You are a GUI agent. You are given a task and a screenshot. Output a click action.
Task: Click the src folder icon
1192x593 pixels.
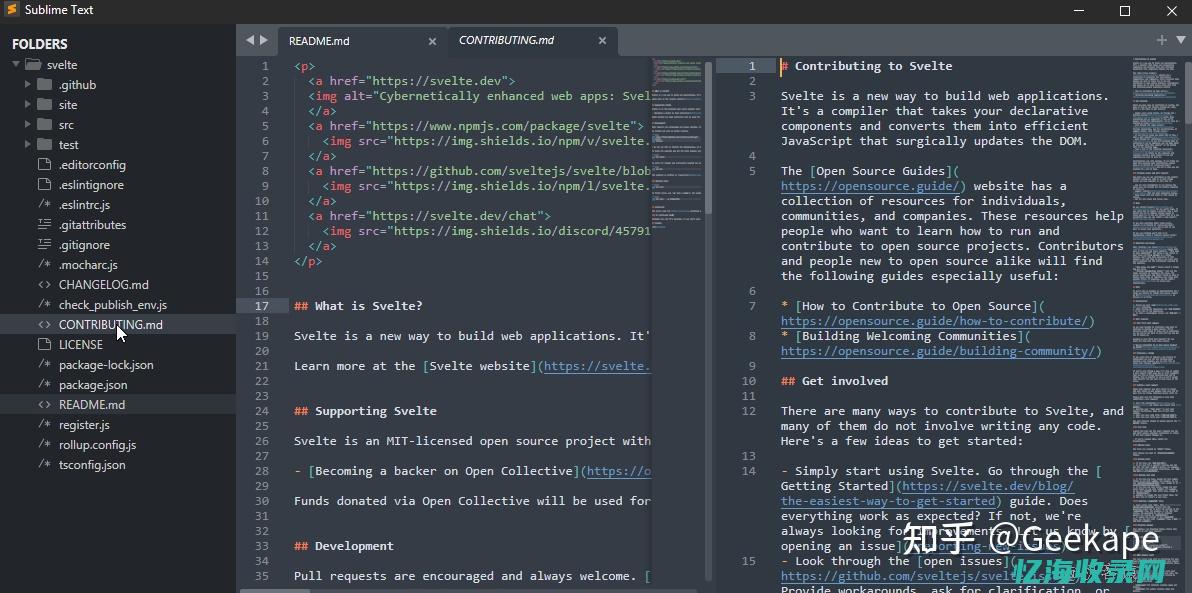click(x=45, y=124)
